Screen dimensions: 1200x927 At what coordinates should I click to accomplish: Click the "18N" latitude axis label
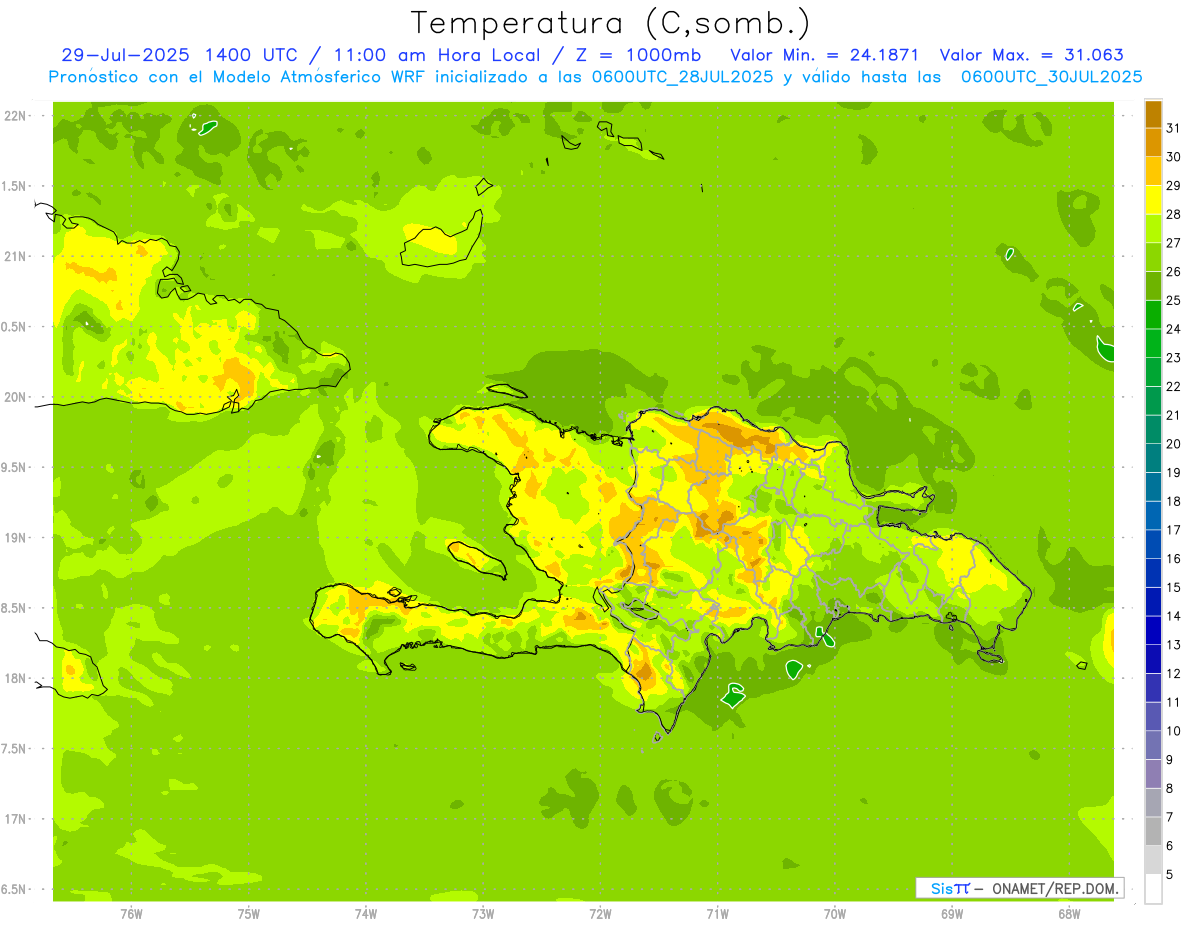click(14, 678)
